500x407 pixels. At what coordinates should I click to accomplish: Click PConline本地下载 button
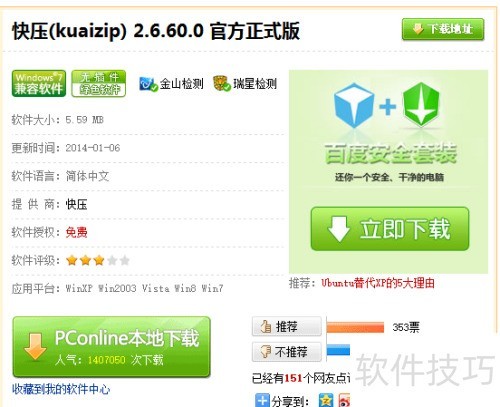[112, 347]
